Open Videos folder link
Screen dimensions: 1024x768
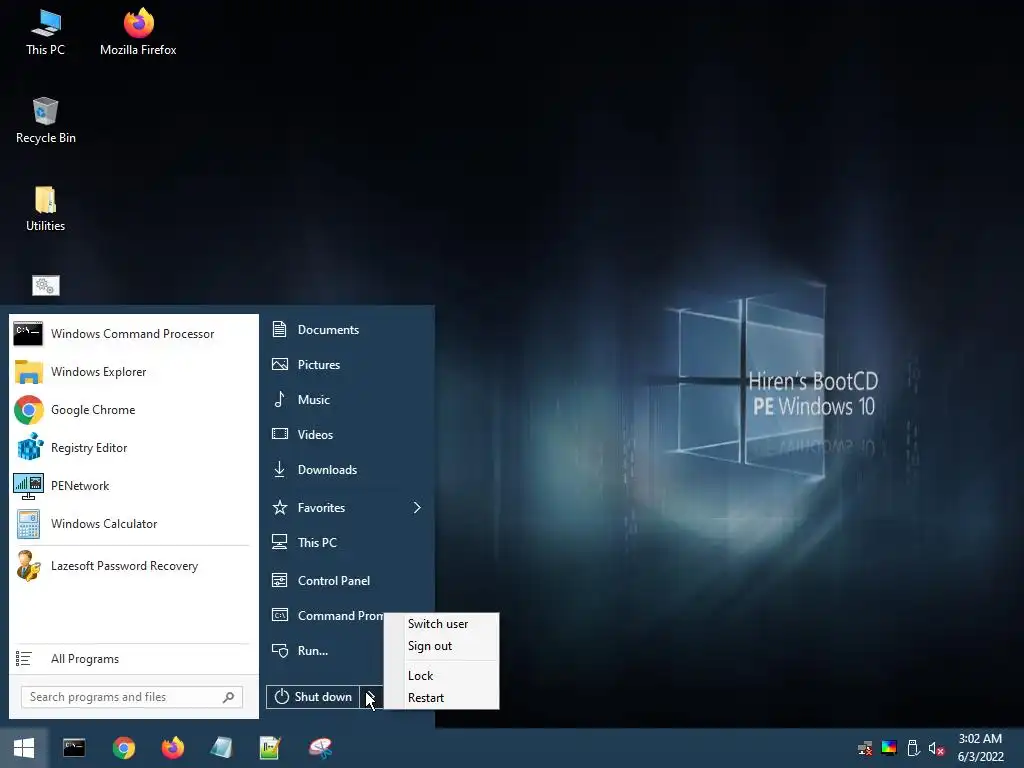(347, 434)
